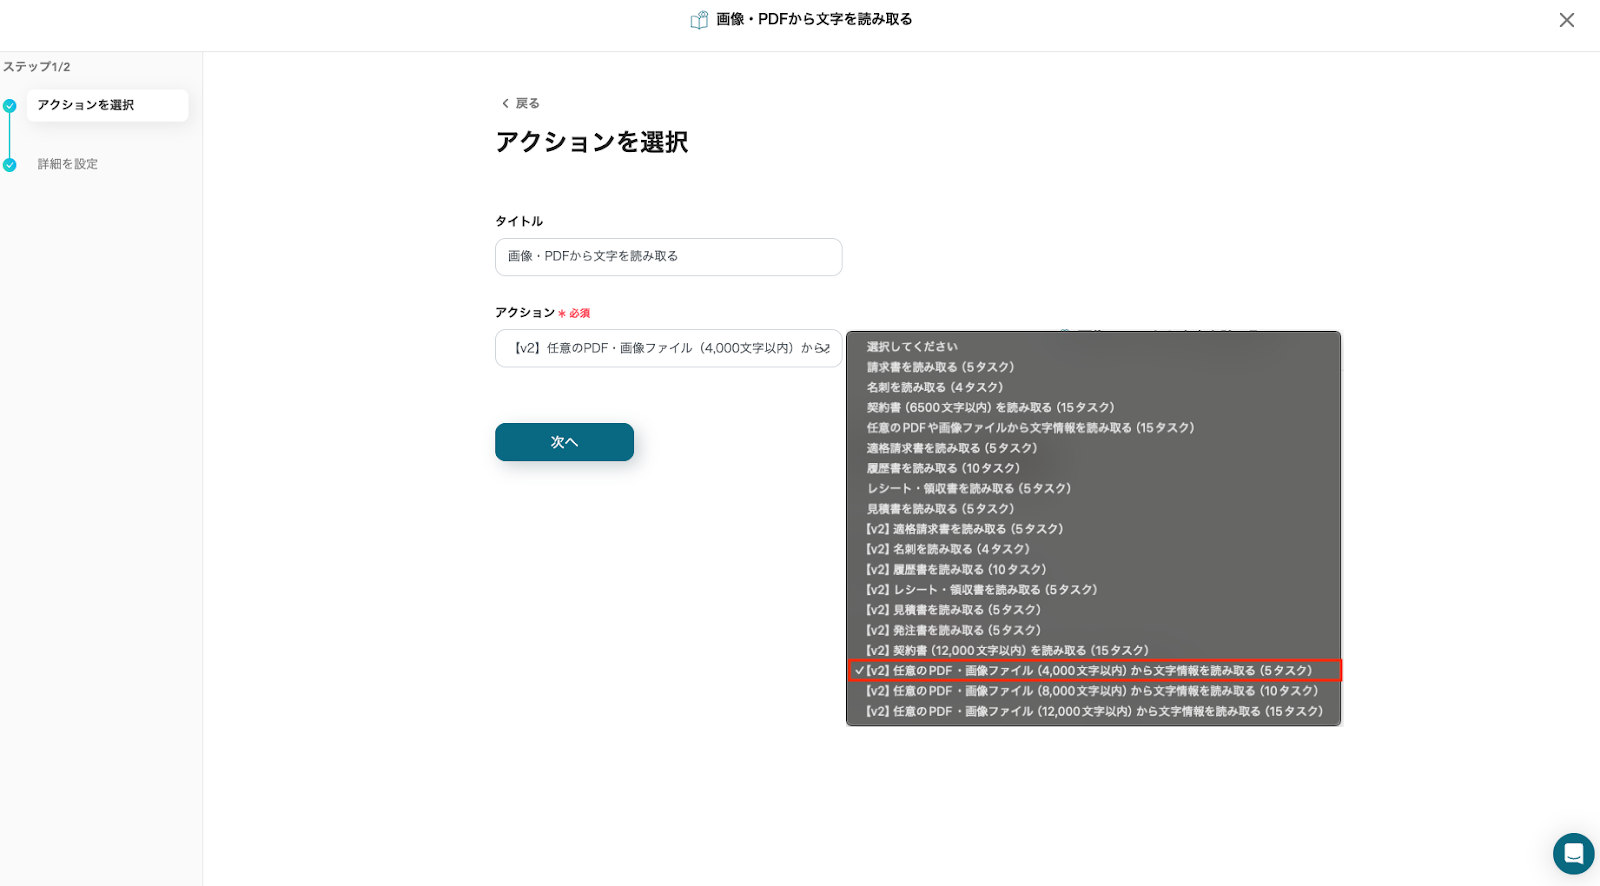
Task: Open 詳細を設定 step in sidebar
Action: click(68, 164)
